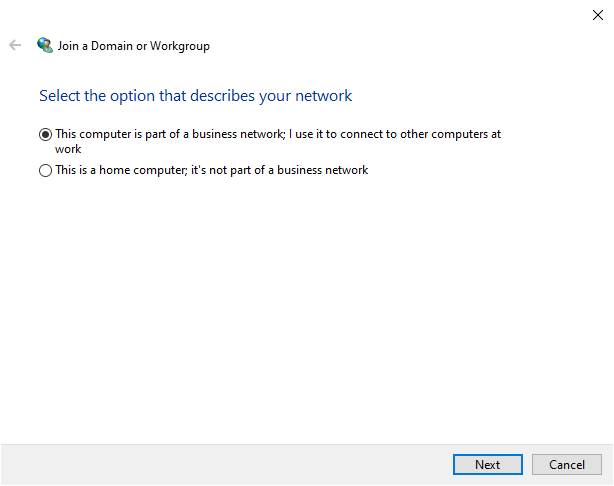Click the Join a Domain wizard icon
Image resolution: width=614 pixels, height=486 pixels.
pyautogui.click(x=44, y=45)
